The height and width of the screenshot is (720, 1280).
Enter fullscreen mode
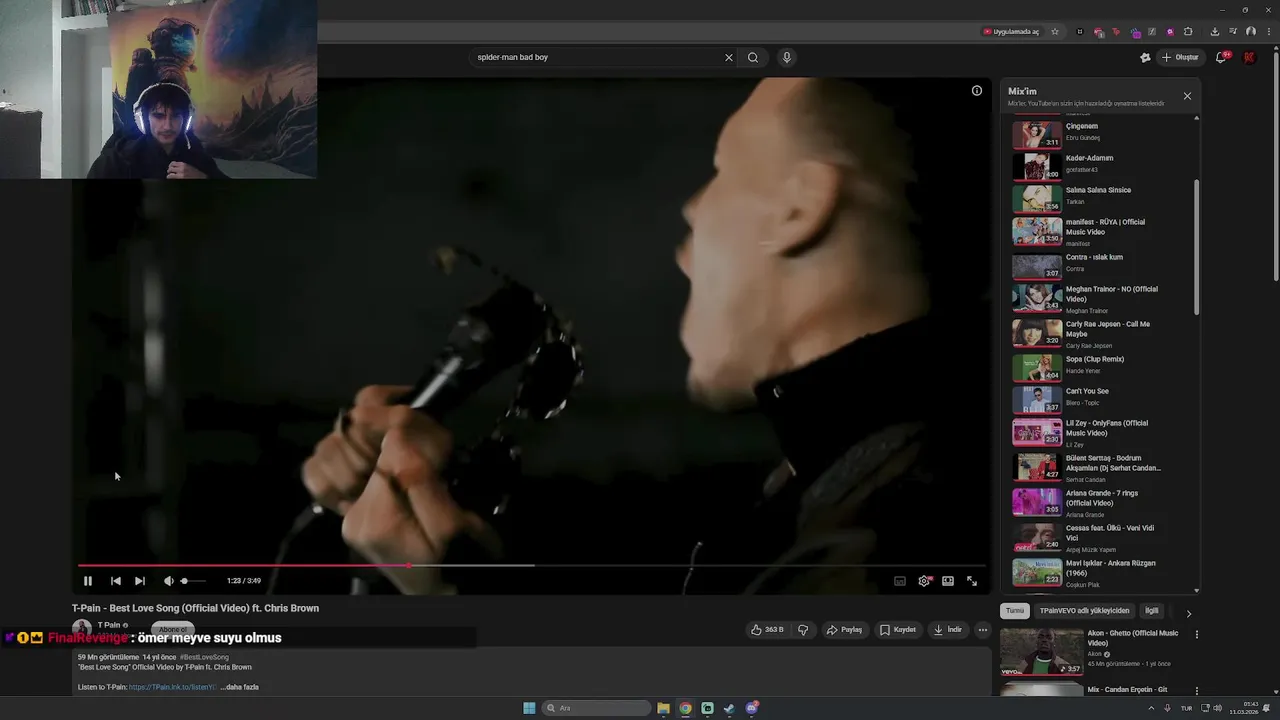tap(972, 581)
